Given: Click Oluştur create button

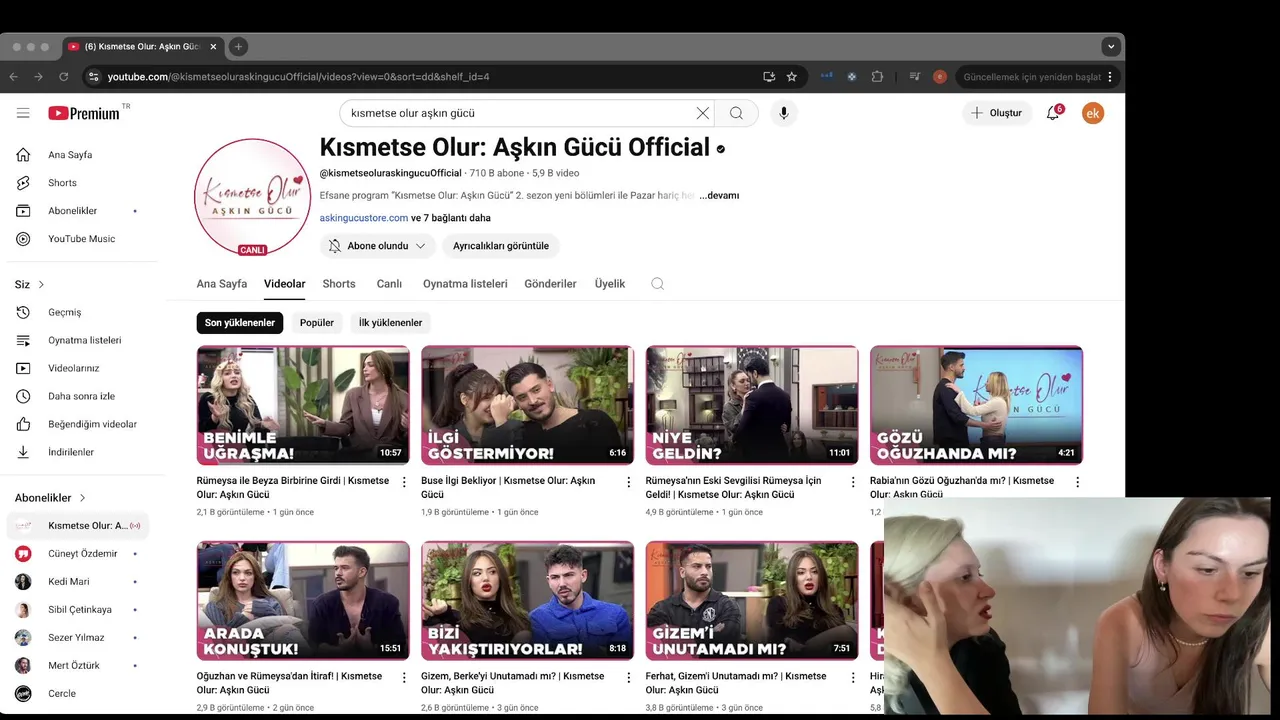Looking at the screenshot, I should pos(997,113).
